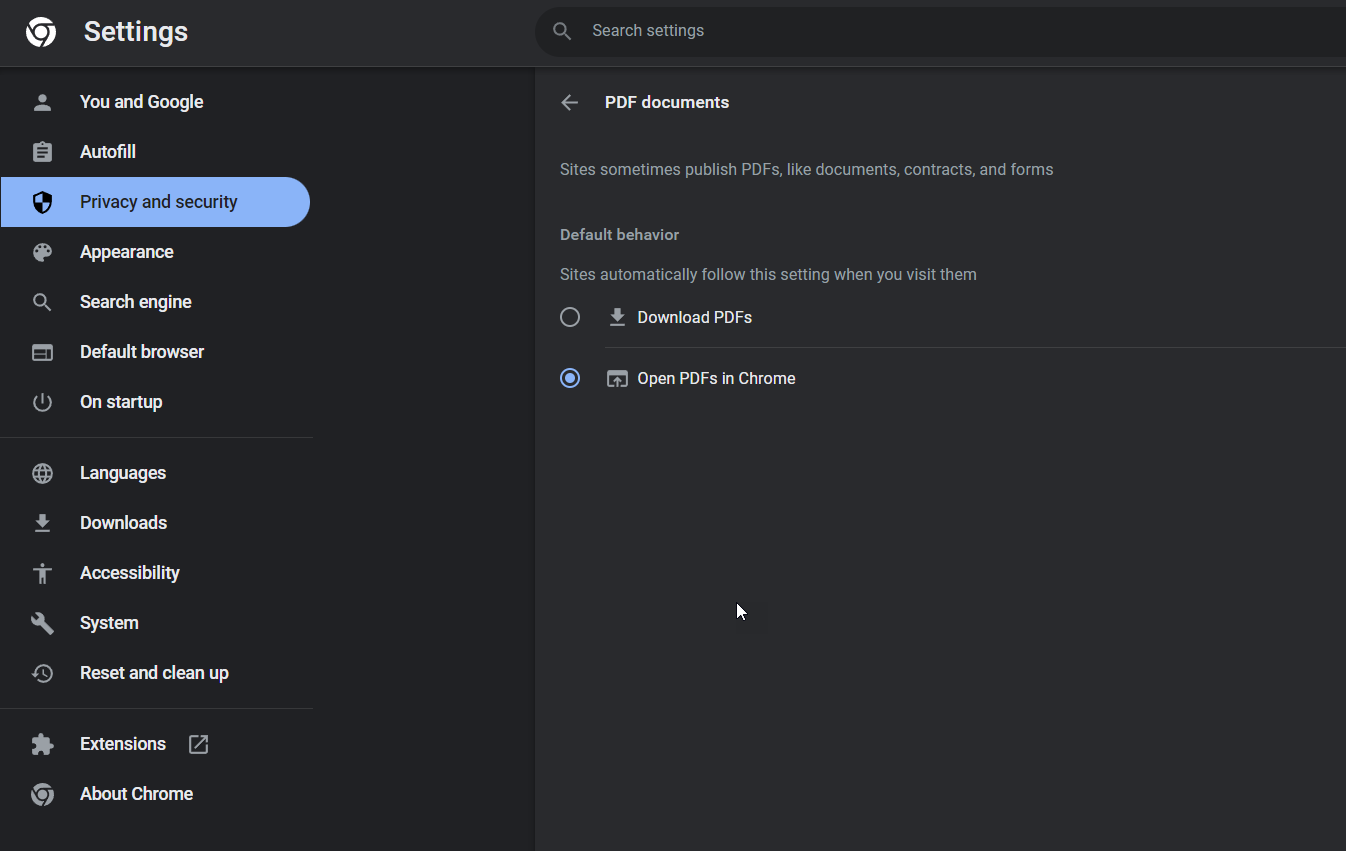Go to Reset and clean up

[156, 673]
